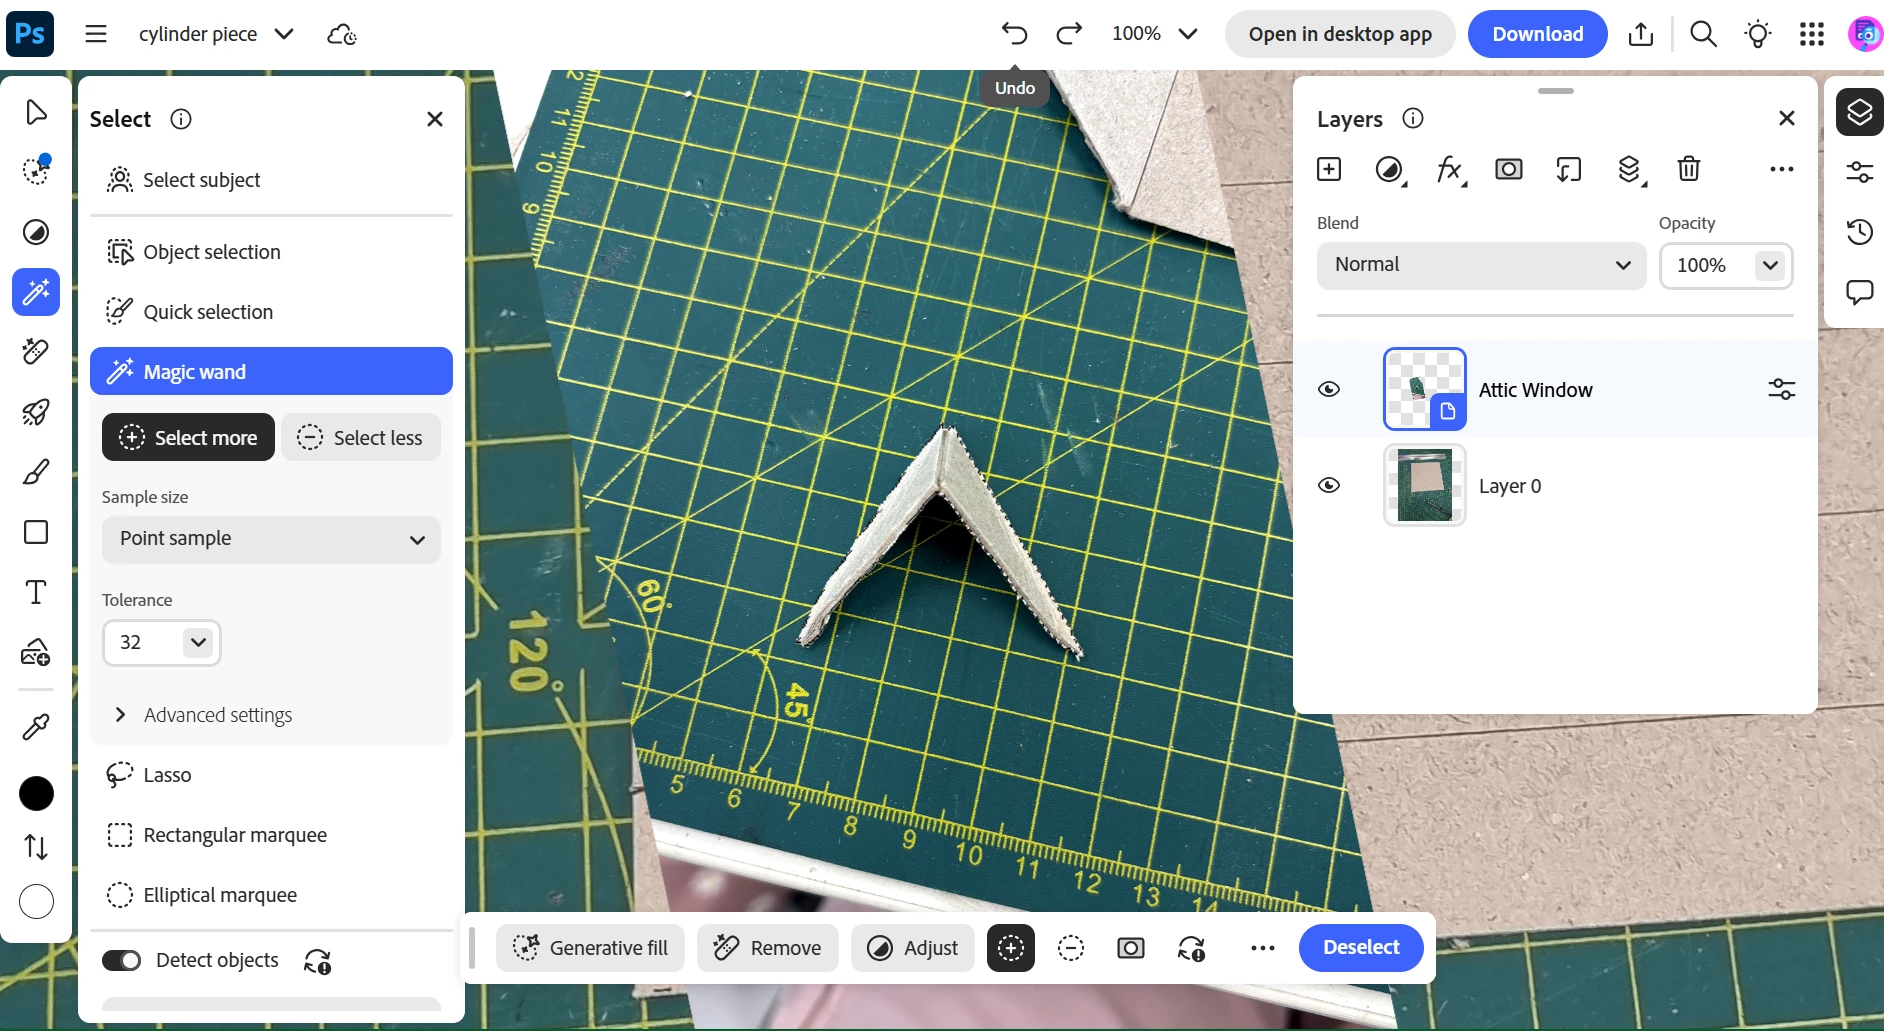This screenshot has width=1884, height=1031.
Task: Open the Photoshop home logo
Action: tap(30, 33)
